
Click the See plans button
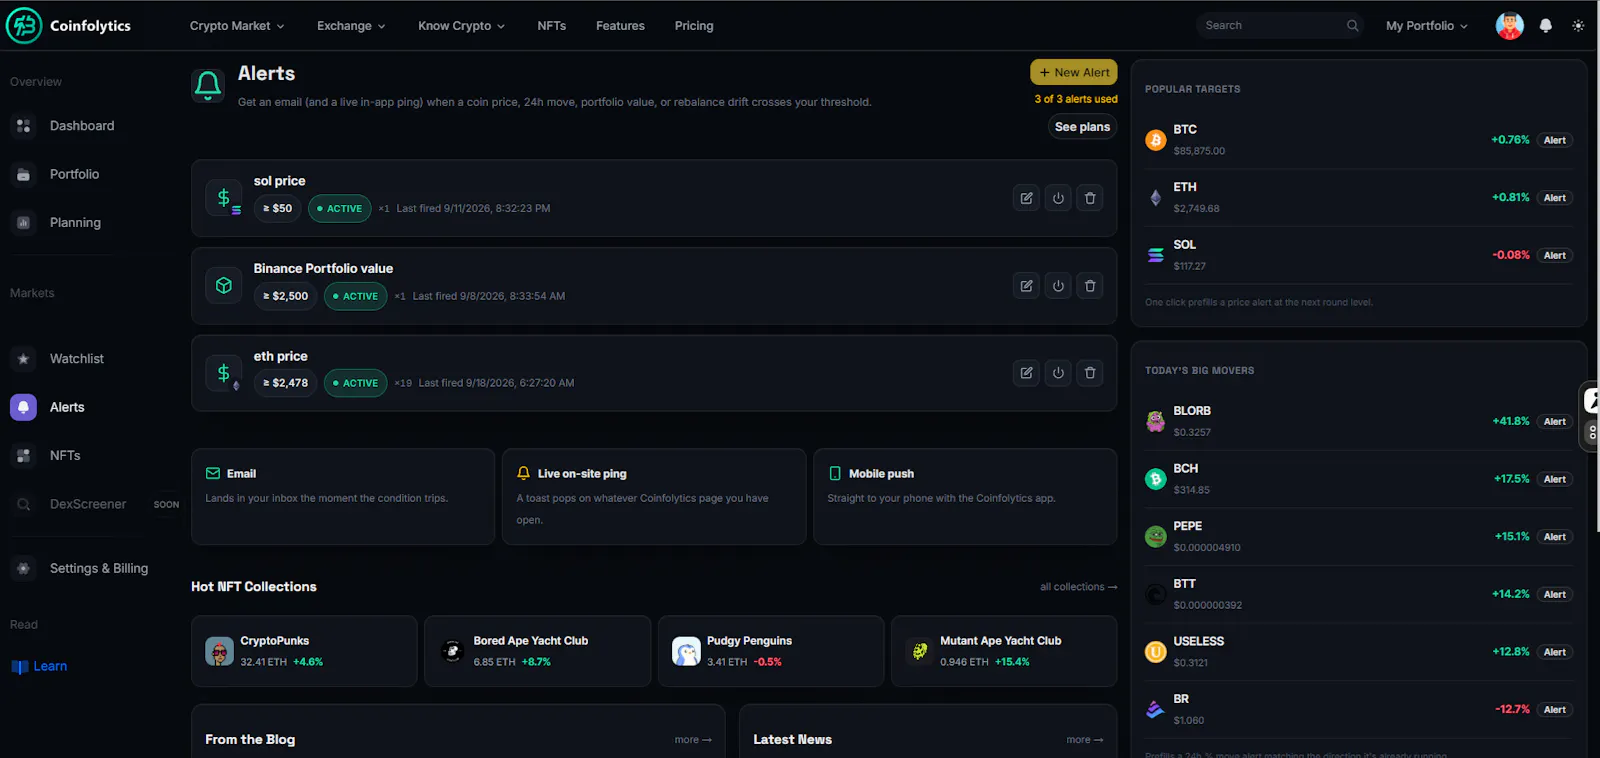click(x=1082, y=127)
